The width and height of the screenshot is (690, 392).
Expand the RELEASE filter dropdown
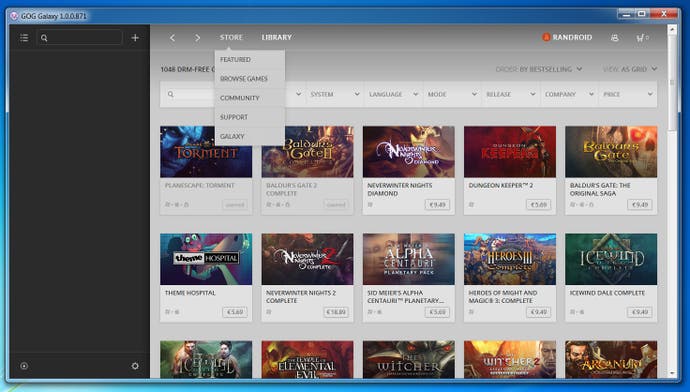[x=511, y=94]
